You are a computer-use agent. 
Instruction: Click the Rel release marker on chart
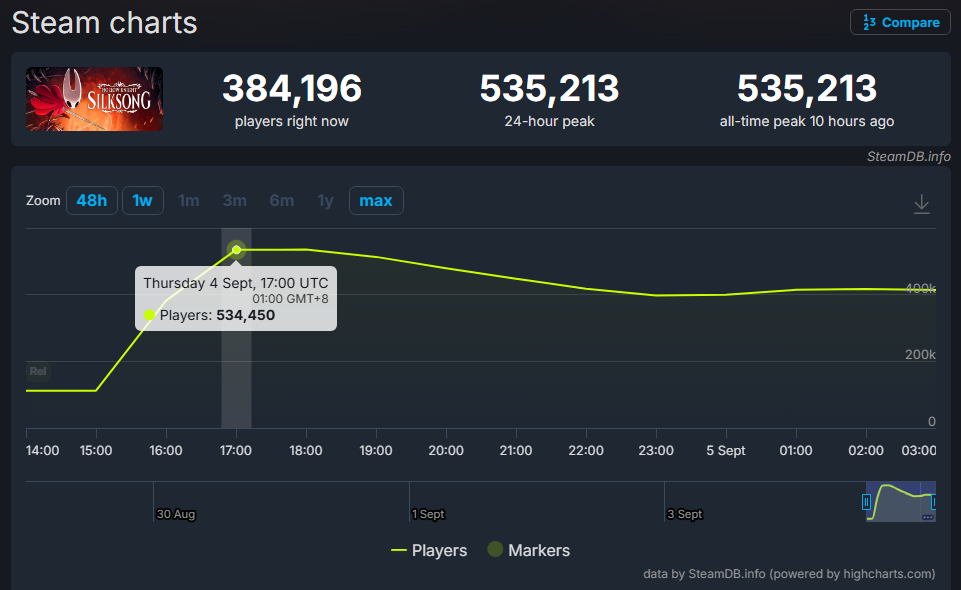[x=38, y=371]
